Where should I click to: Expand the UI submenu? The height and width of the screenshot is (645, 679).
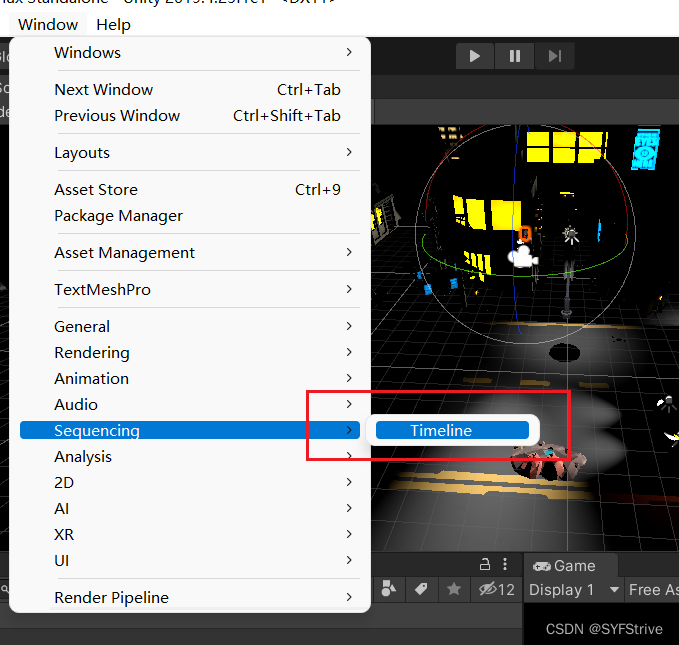[x=190, y=561]
